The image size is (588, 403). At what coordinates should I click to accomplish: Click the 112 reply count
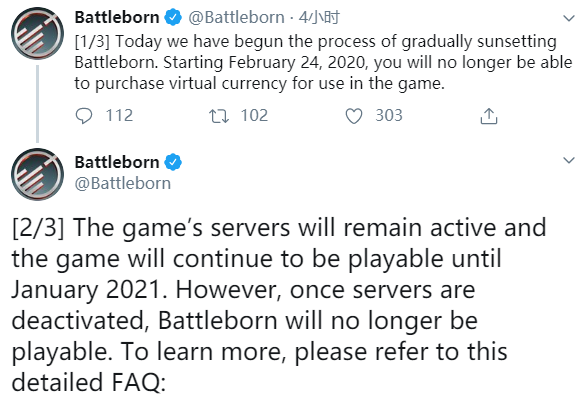coord(119,115)
